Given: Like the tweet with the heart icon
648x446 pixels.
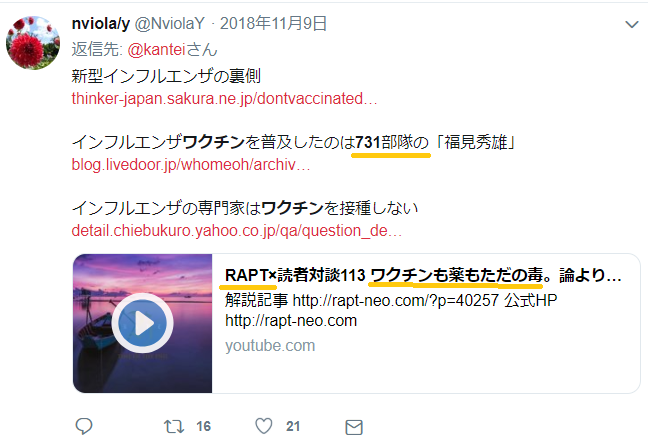Looking at the screenshot, I should click(264, 426).
